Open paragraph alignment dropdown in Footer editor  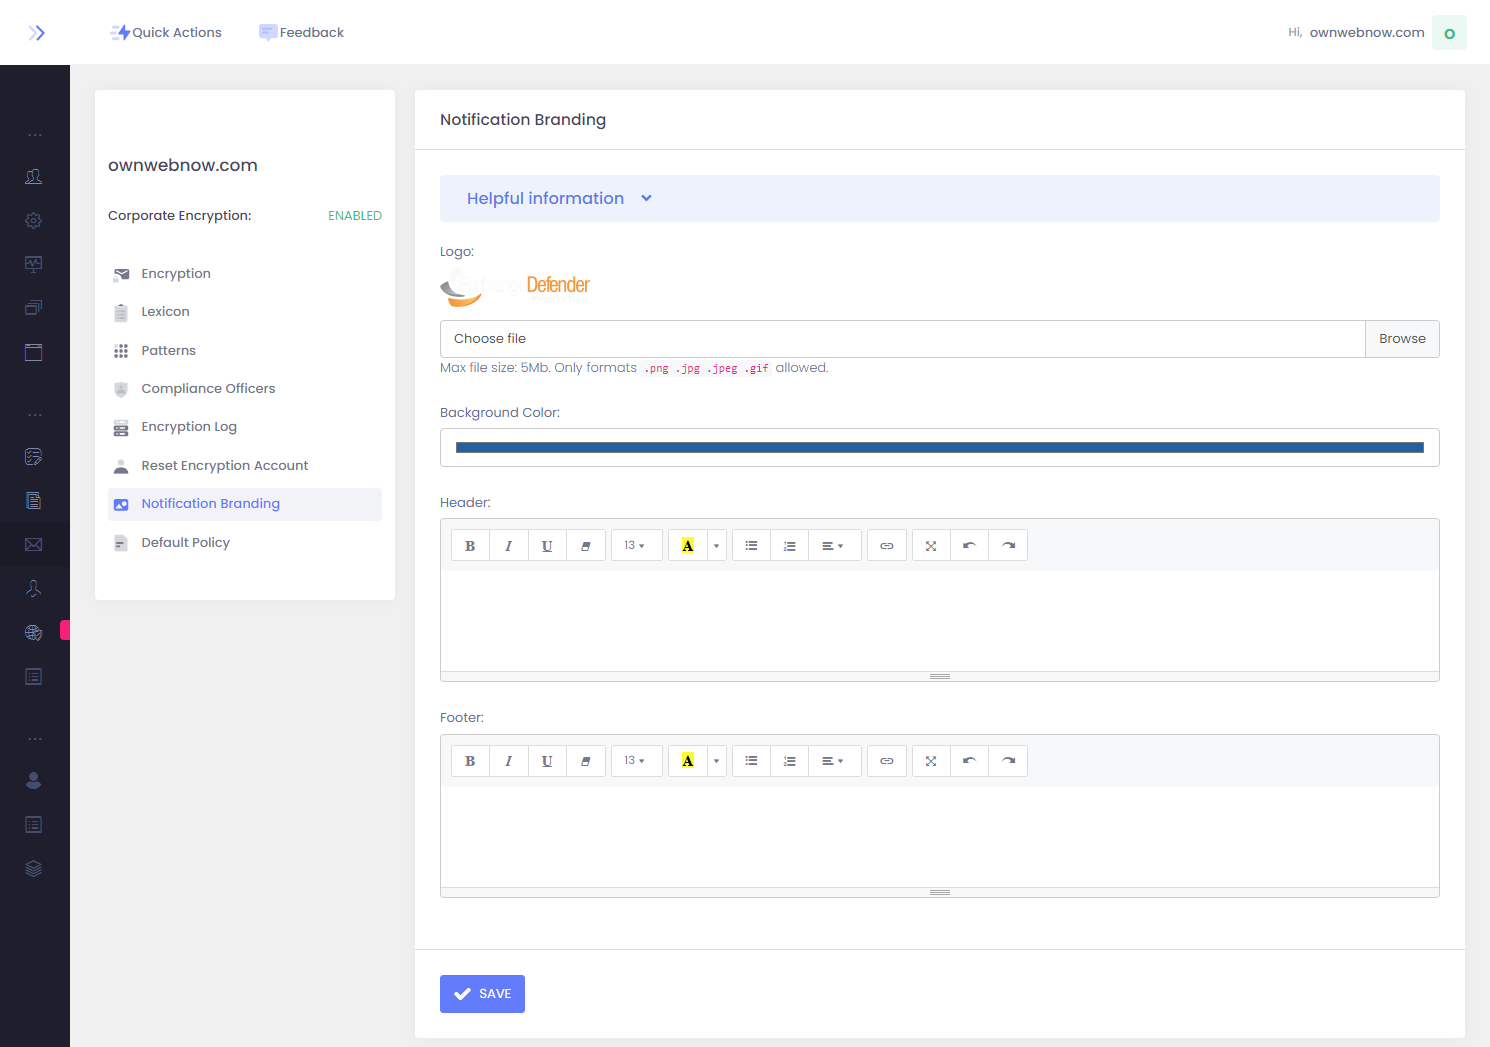[x=833, y=761]
